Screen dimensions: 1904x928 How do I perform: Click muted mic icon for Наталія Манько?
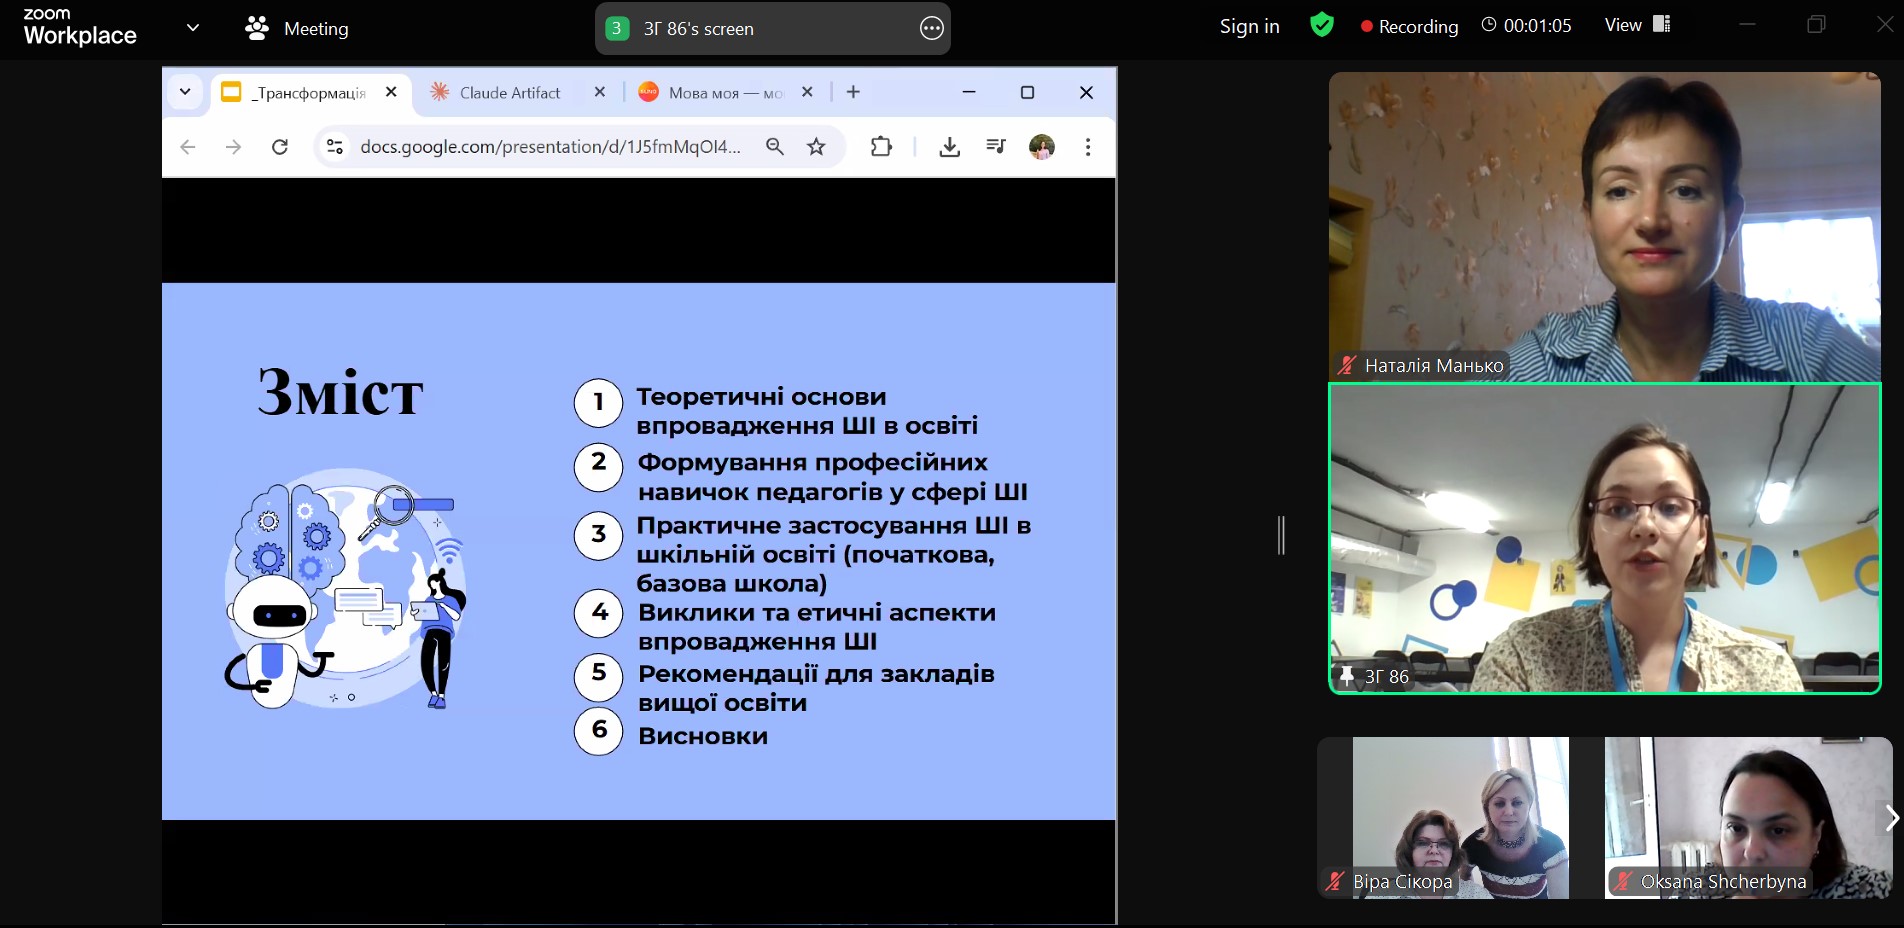(1348, 365)
